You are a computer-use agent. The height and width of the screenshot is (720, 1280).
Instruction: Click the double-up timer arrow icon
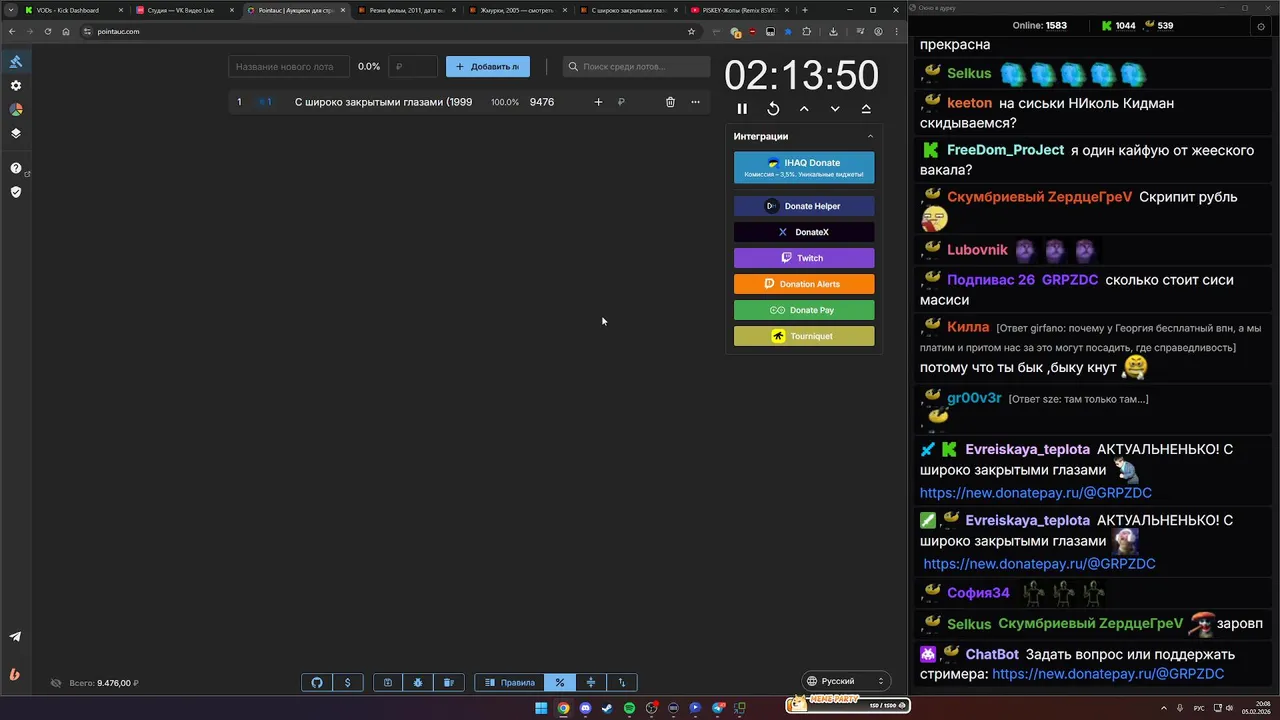866,108
